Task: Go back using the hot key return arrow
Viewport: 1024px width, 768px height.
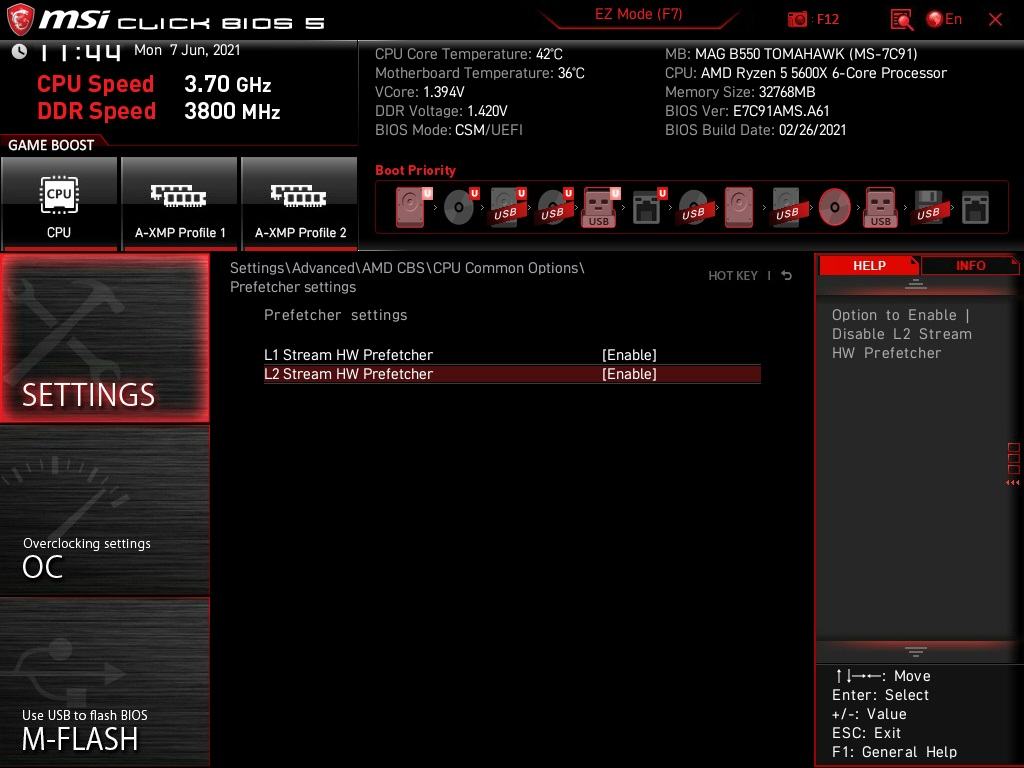Action: pyautogui.click(x=787, y=276)
